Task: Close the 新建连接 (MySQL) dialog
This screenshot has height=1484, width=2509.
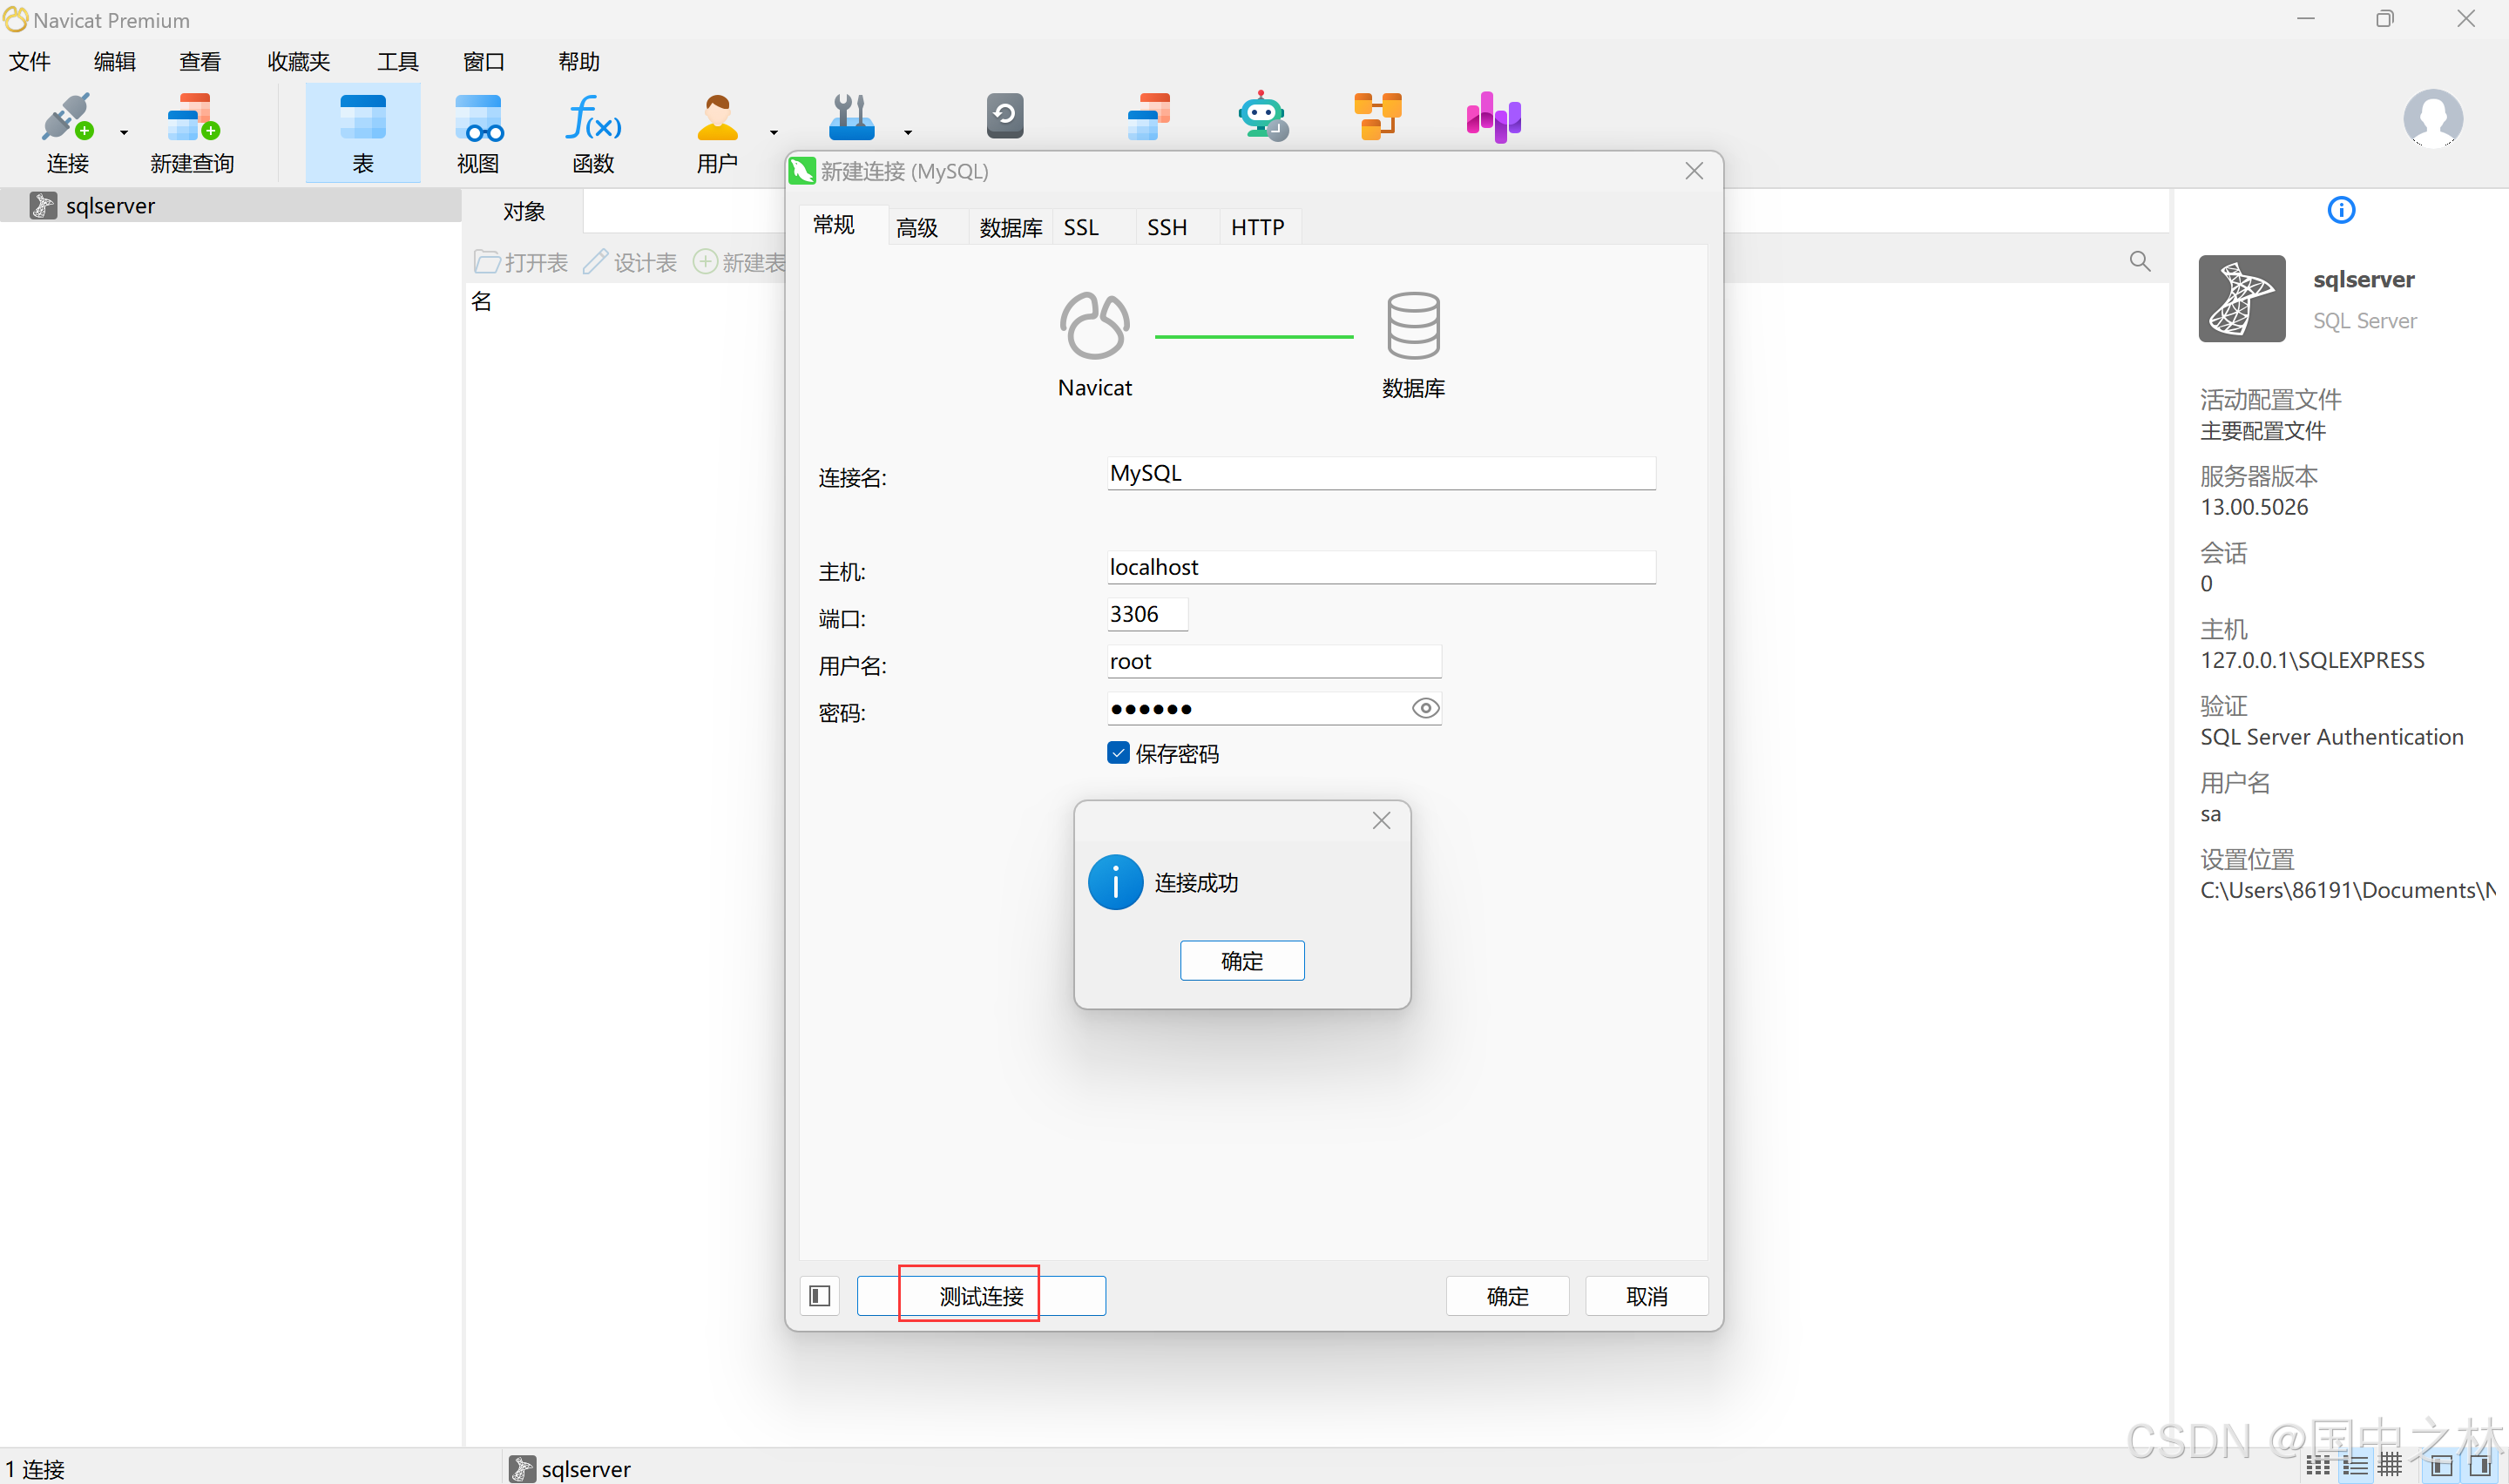Action: [1694, 171]
